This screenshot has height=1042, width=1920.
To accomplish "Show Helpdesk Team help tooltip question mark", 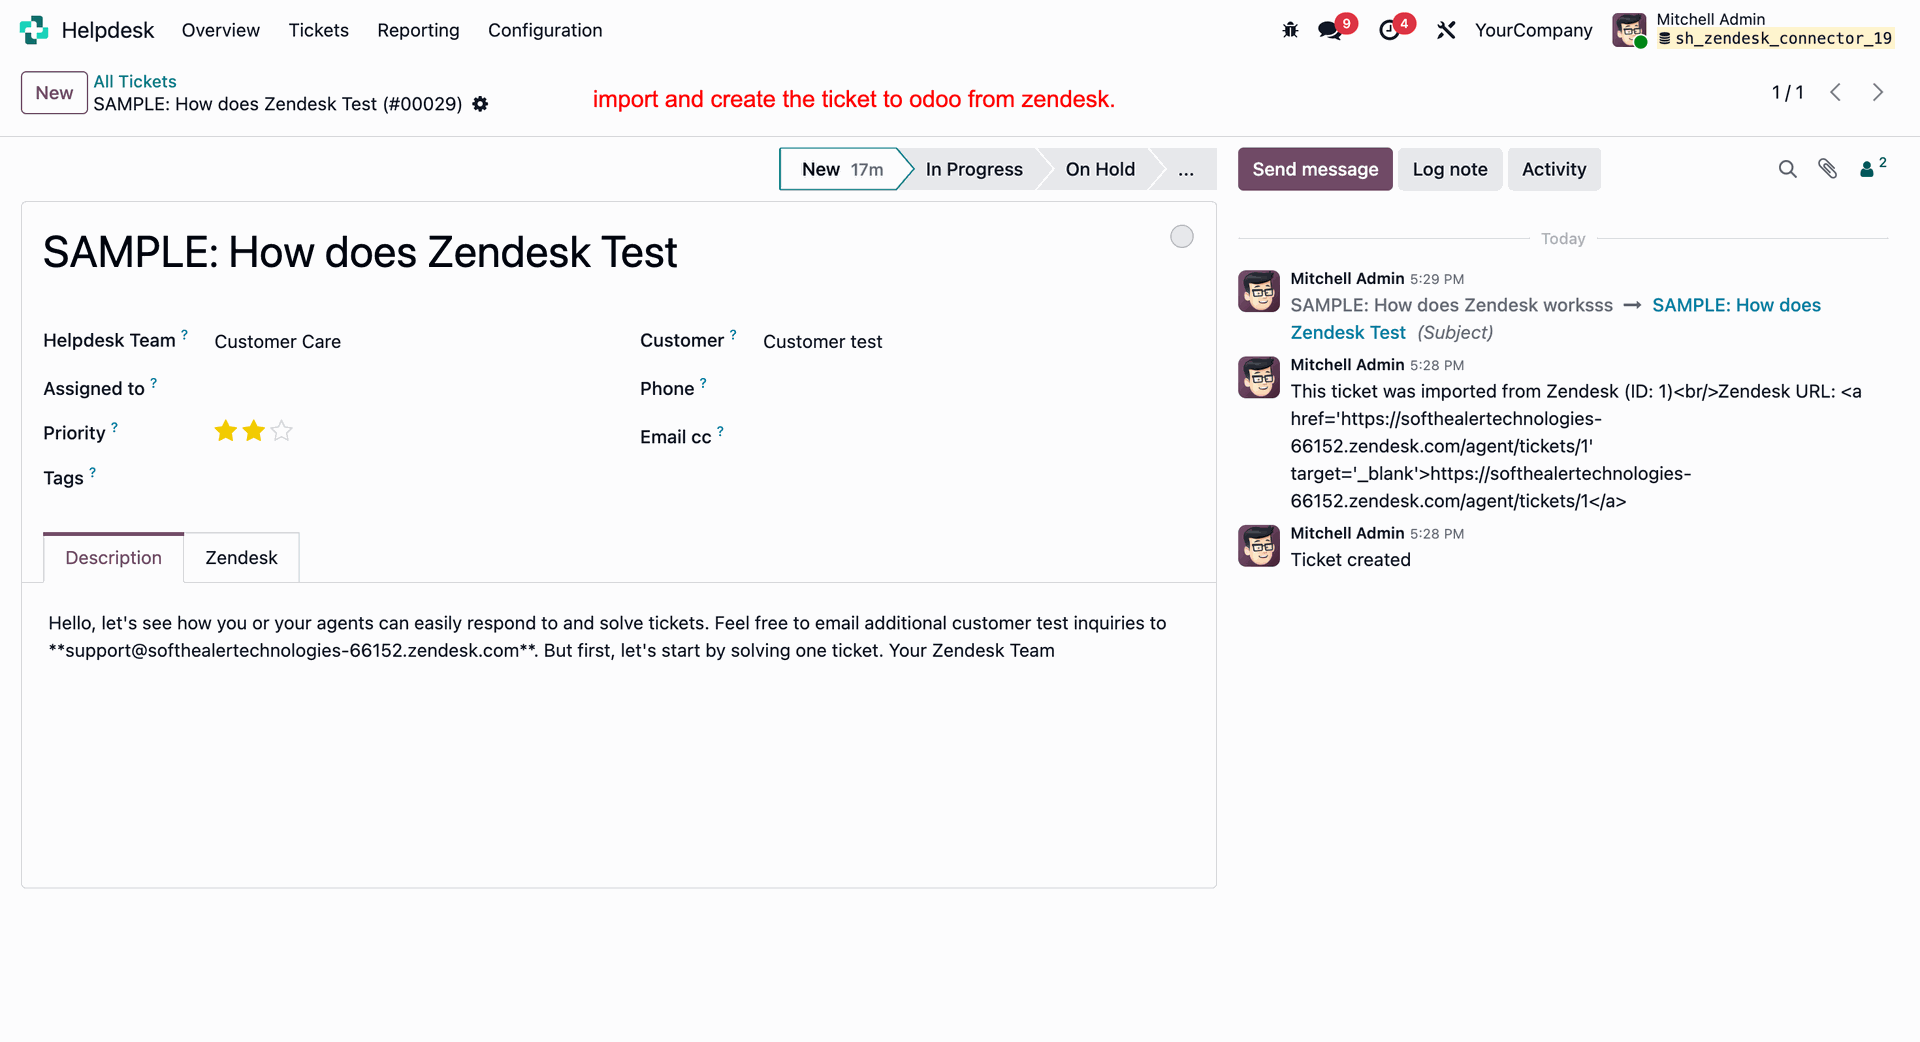I will (184, 335).
